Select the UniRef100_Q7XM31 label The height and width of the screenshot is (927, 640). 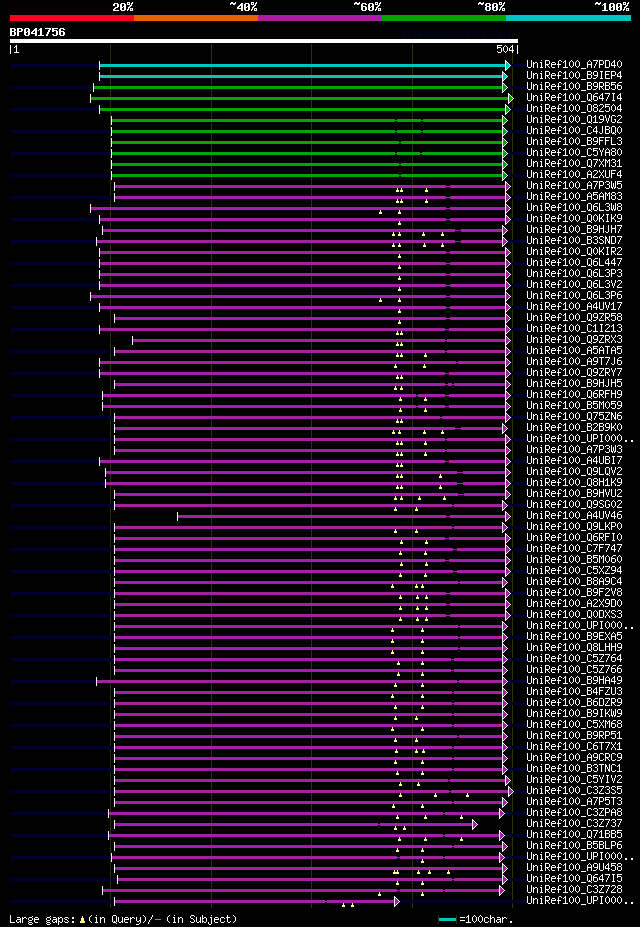(x=574, y=164)
